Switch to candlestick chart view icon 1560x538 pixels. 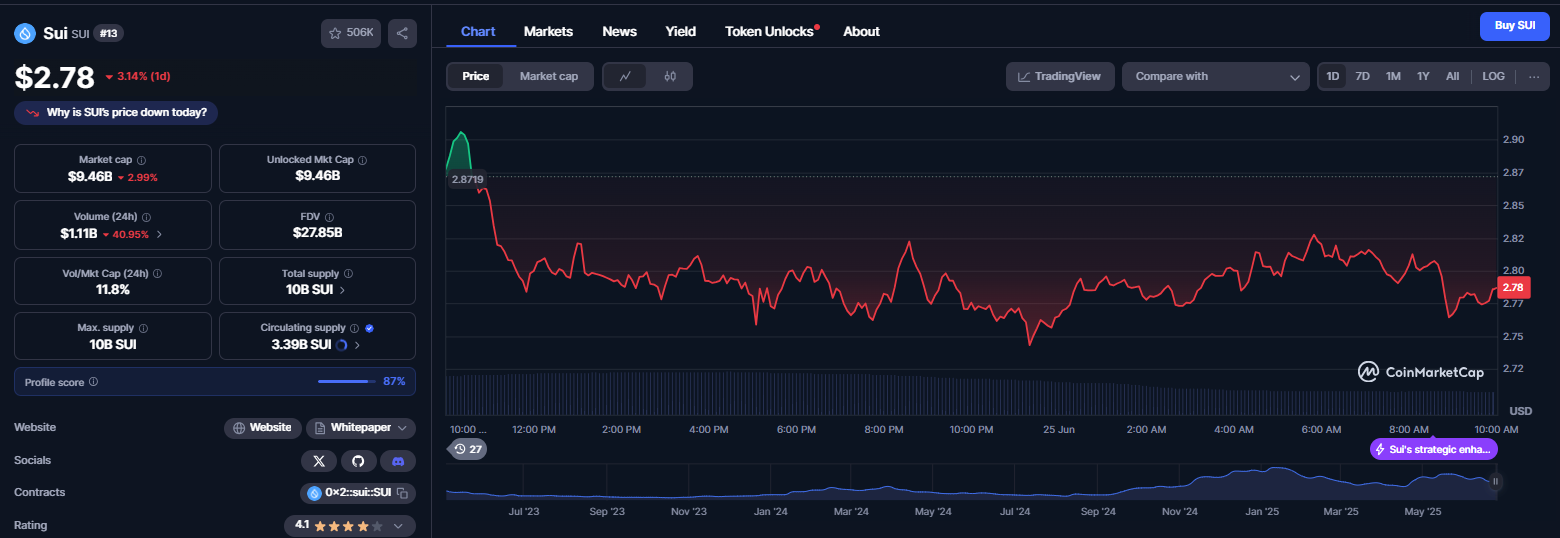(x=670, y=76)
